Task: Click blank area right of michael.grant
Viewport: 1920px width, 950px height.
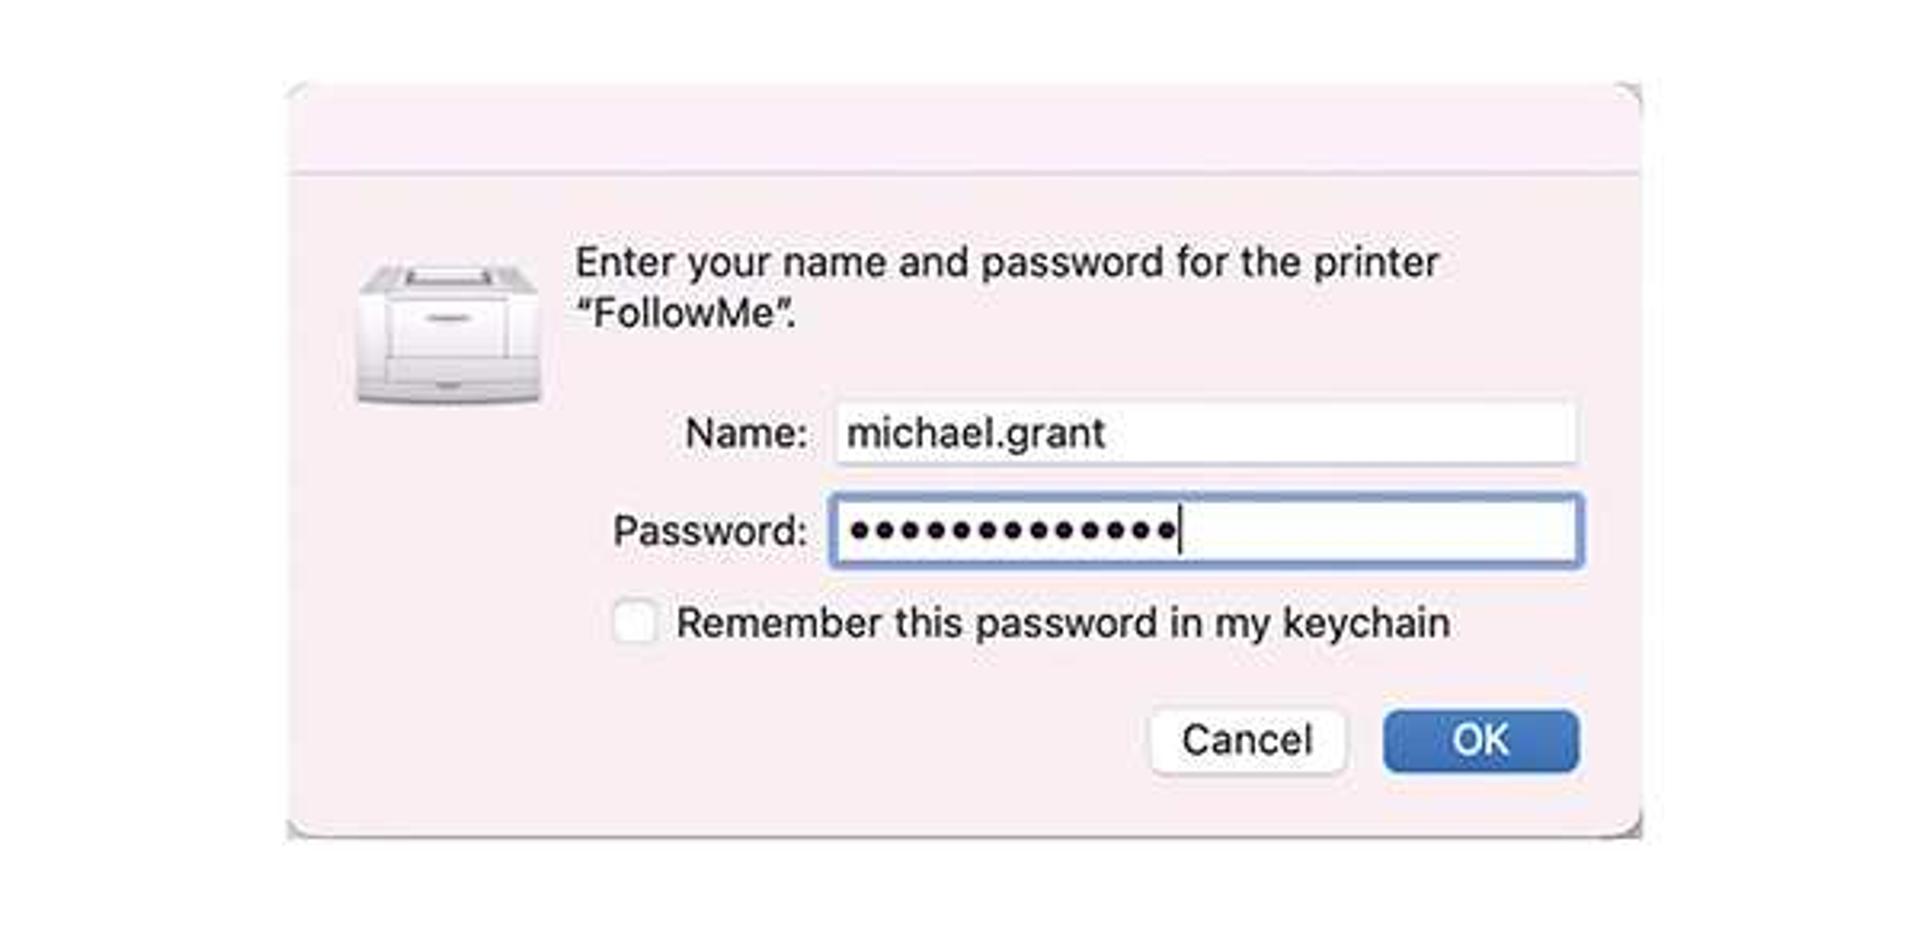Action: pos(1340,433)
